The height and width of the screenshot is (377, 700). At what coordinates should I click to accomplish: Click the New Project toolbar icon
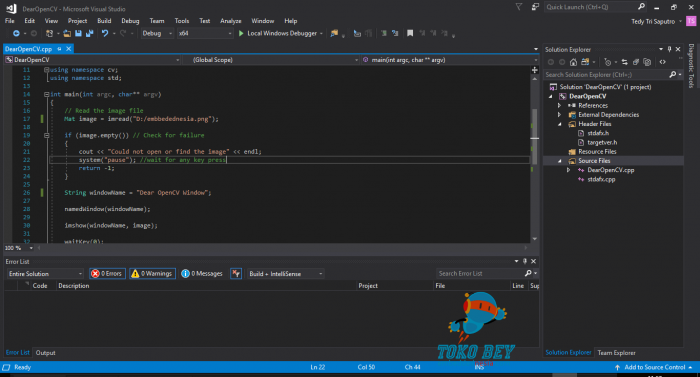click(50, 34)
